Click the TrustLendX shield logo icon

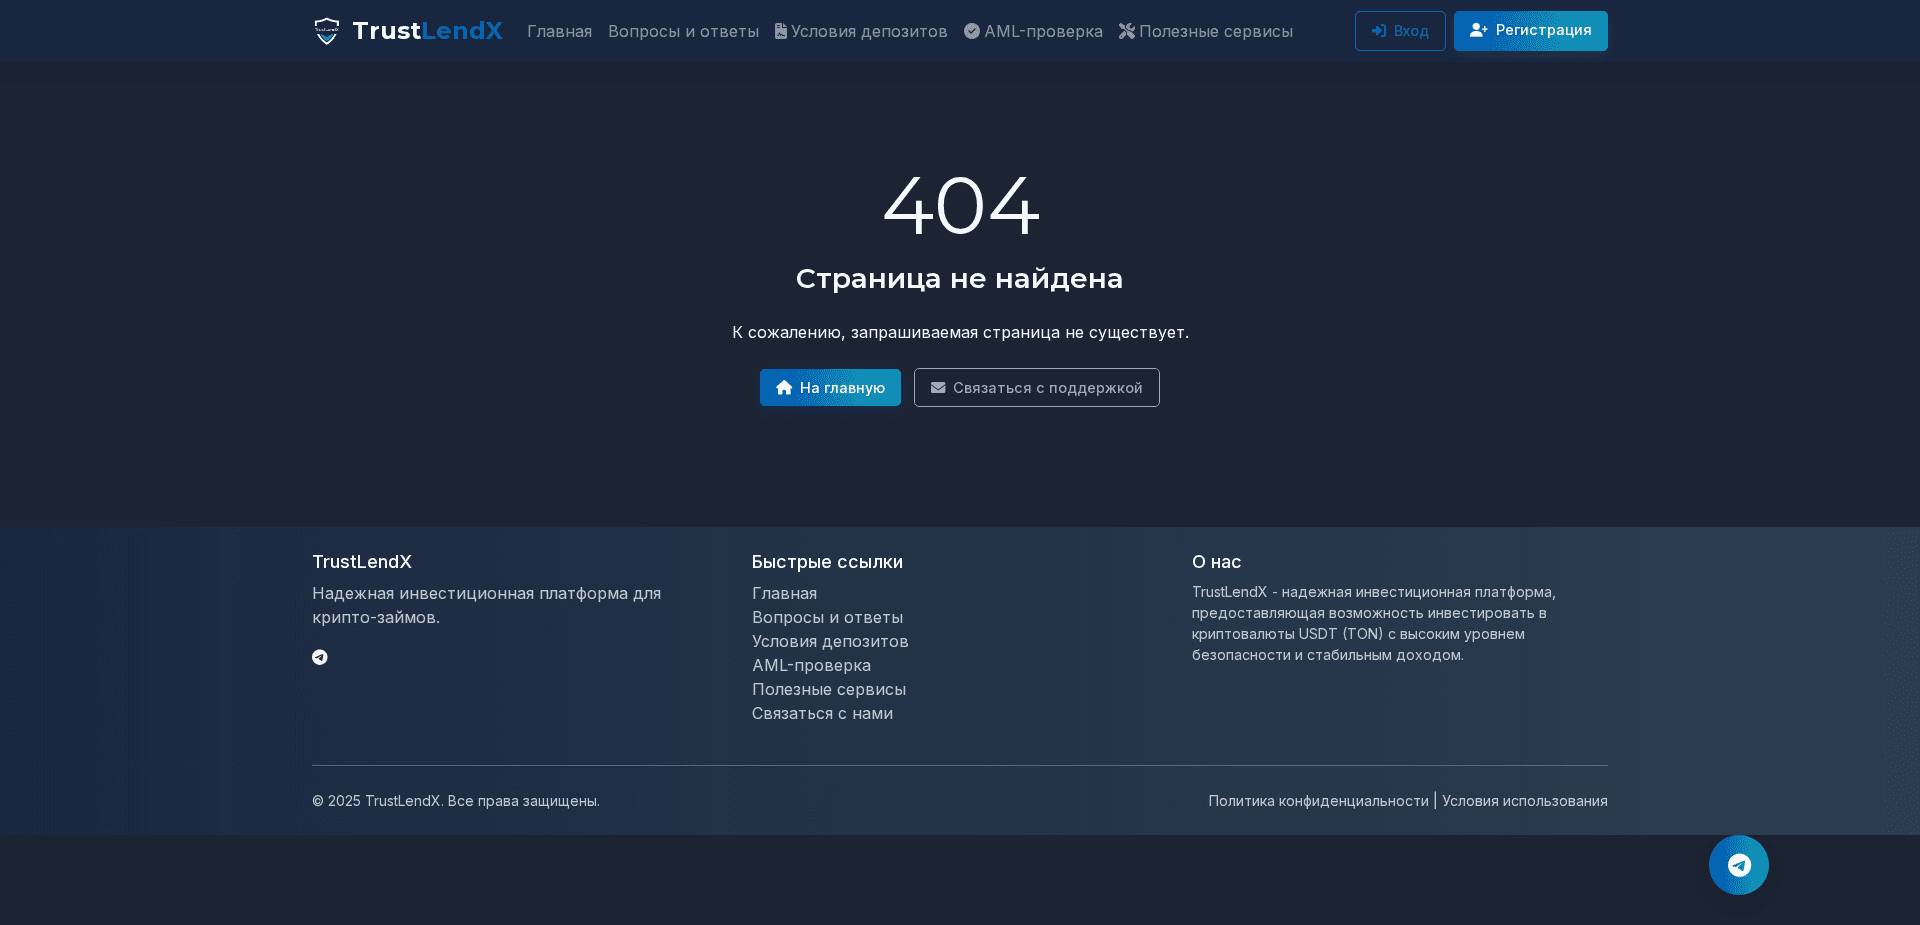pos(327,30)
